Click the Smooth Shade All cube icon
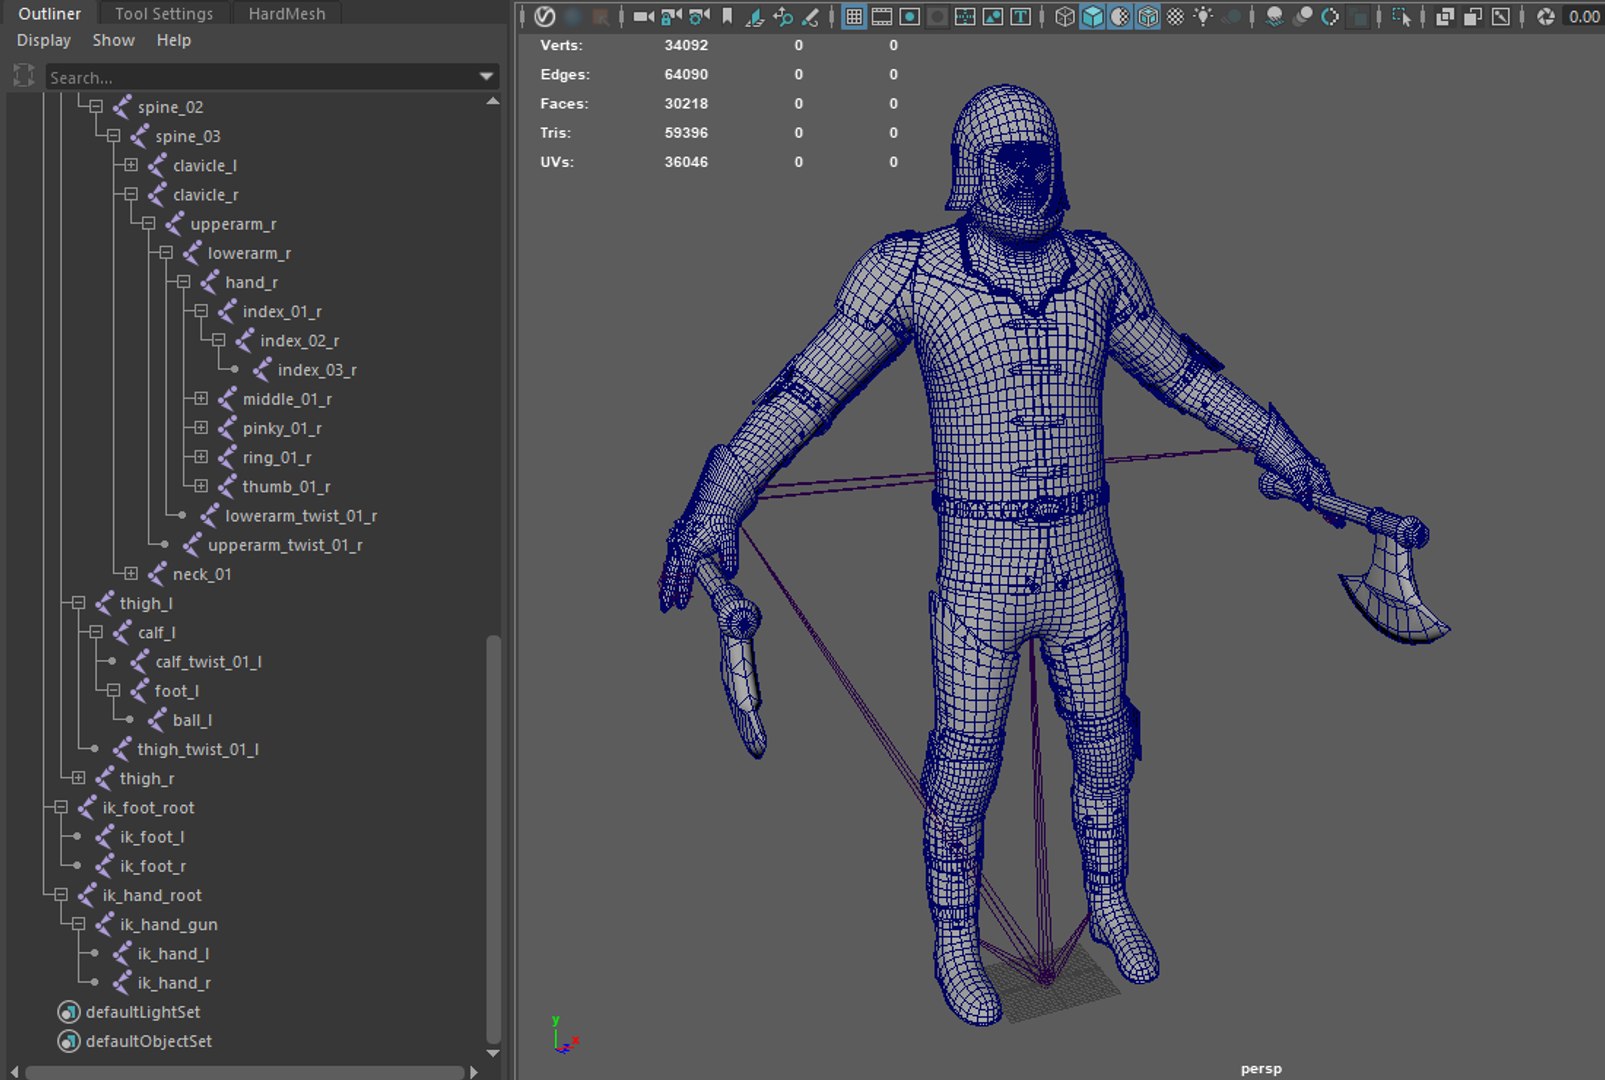1605x1080 pixels. 1093,16
